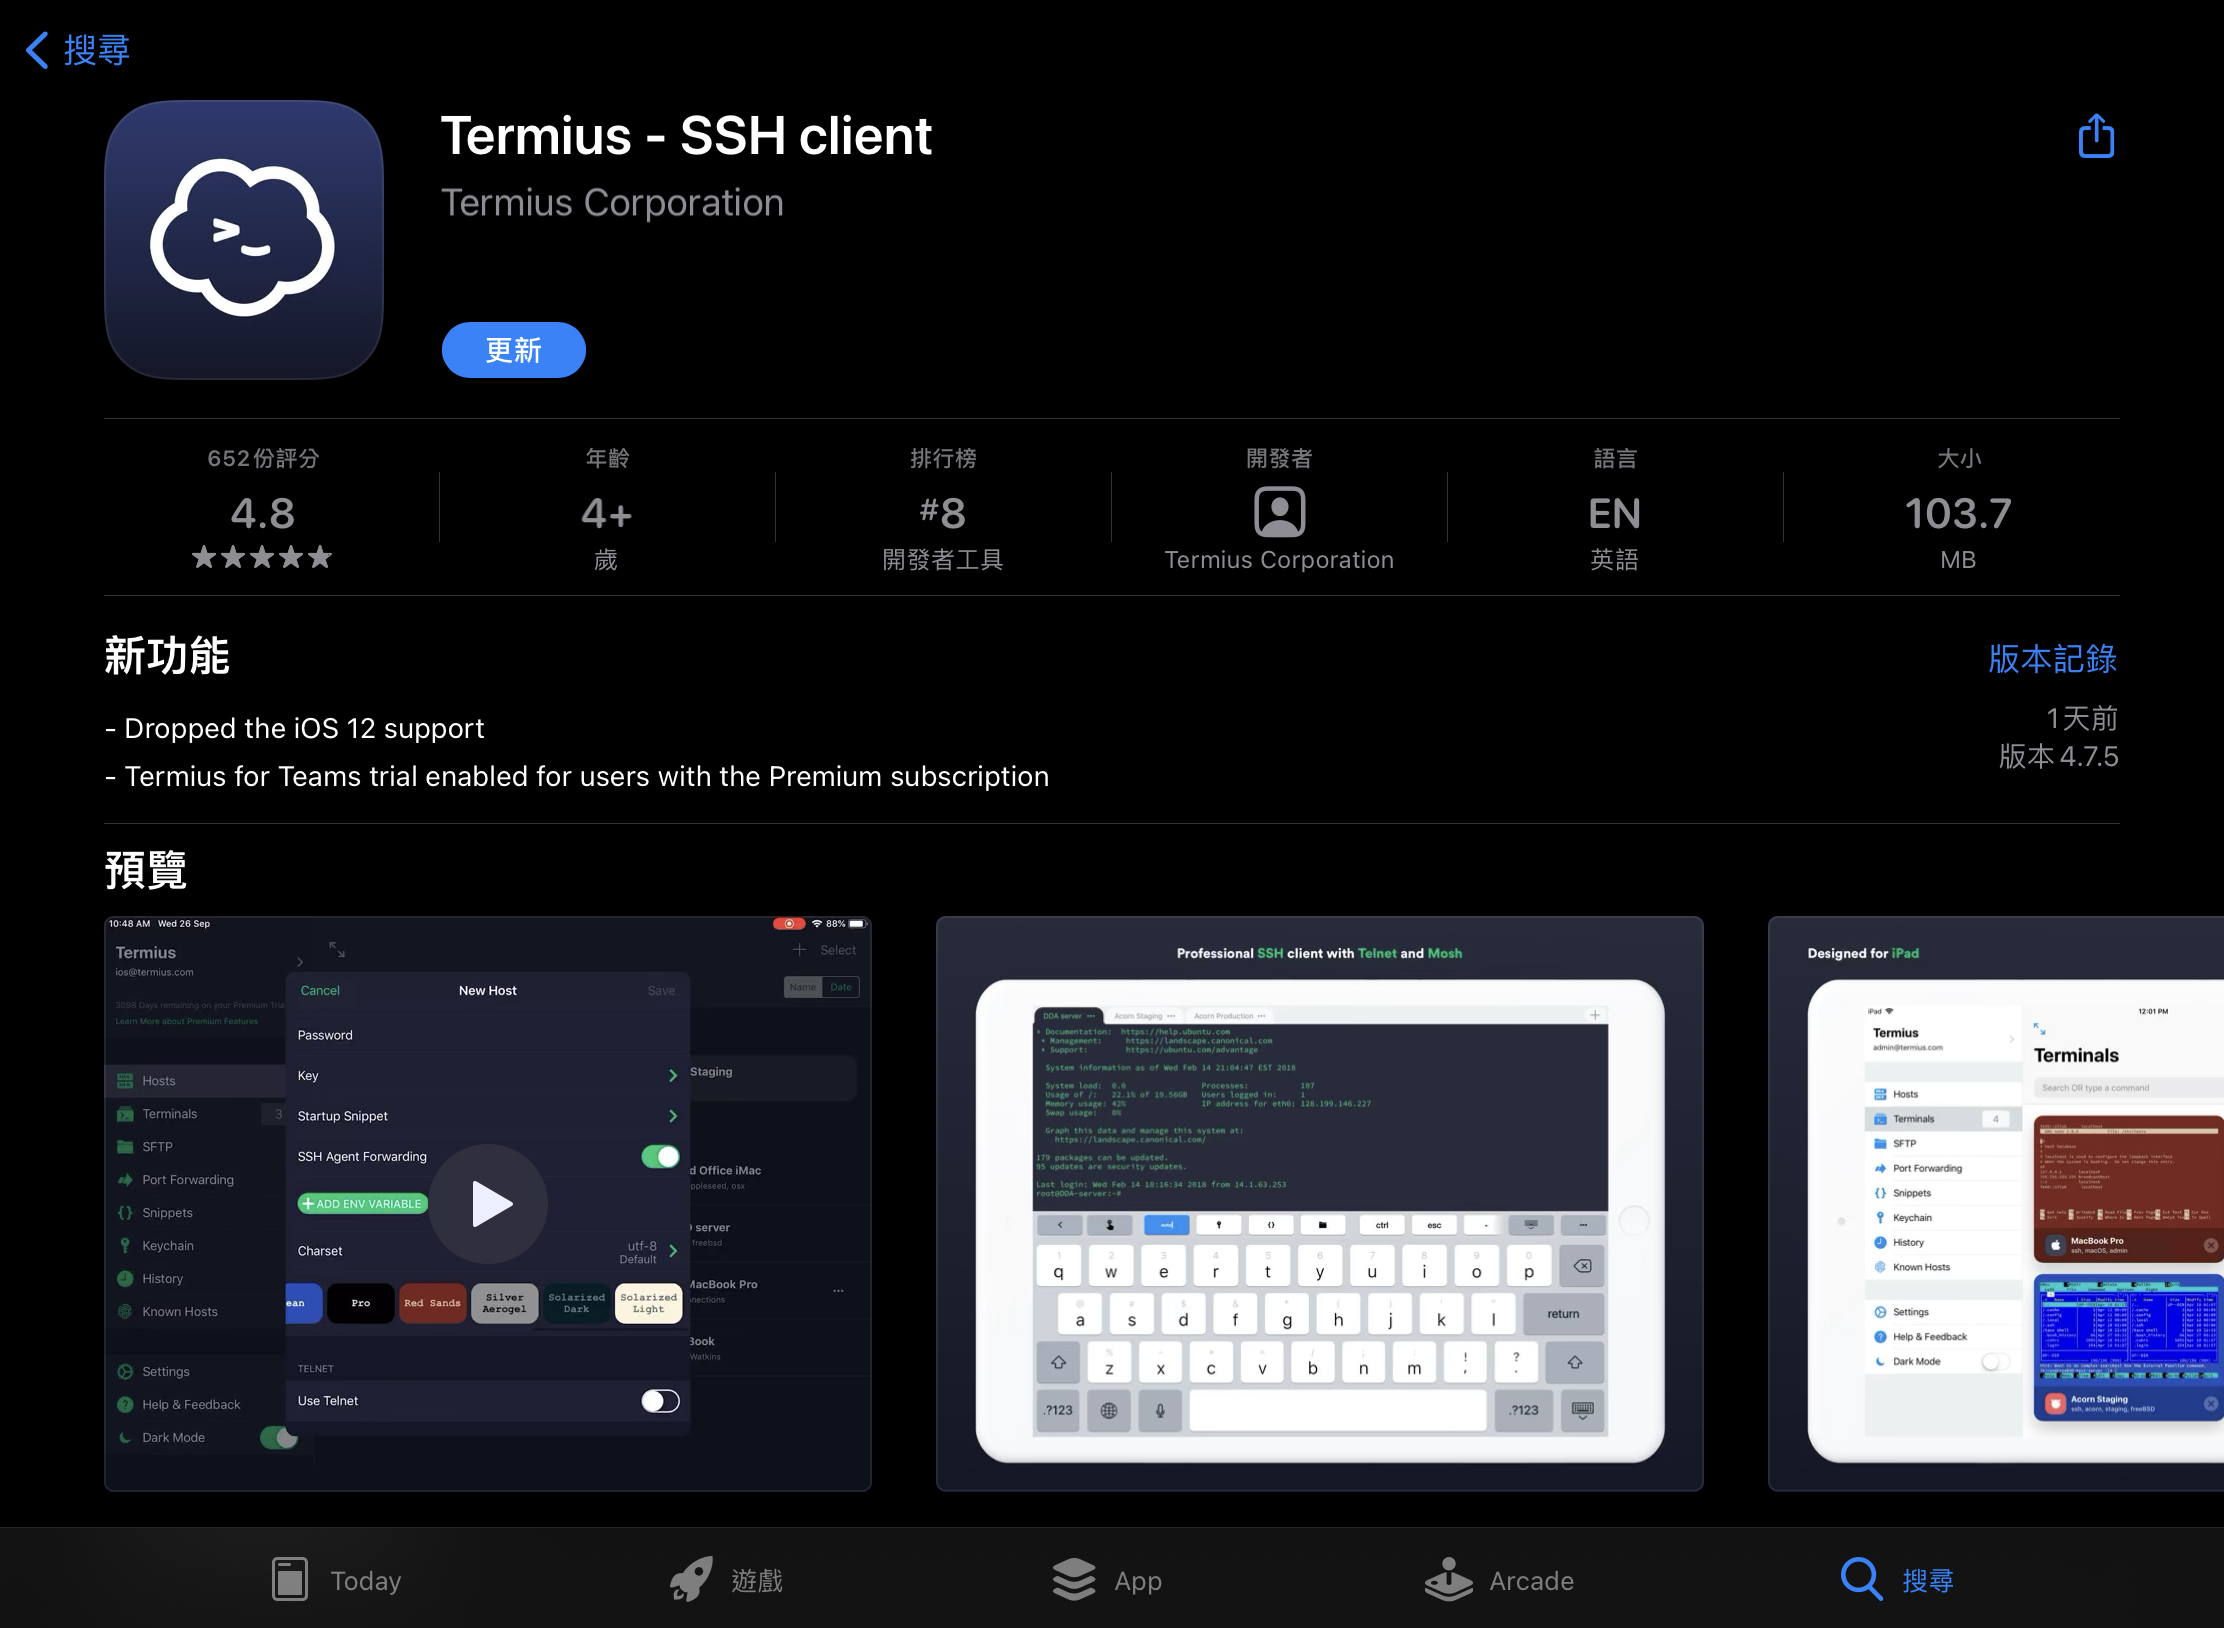The width and height of the screenshot is (2224, 1628).
Task: Toggle Use Telnet switch in preview
Action: coord(660,1401)
